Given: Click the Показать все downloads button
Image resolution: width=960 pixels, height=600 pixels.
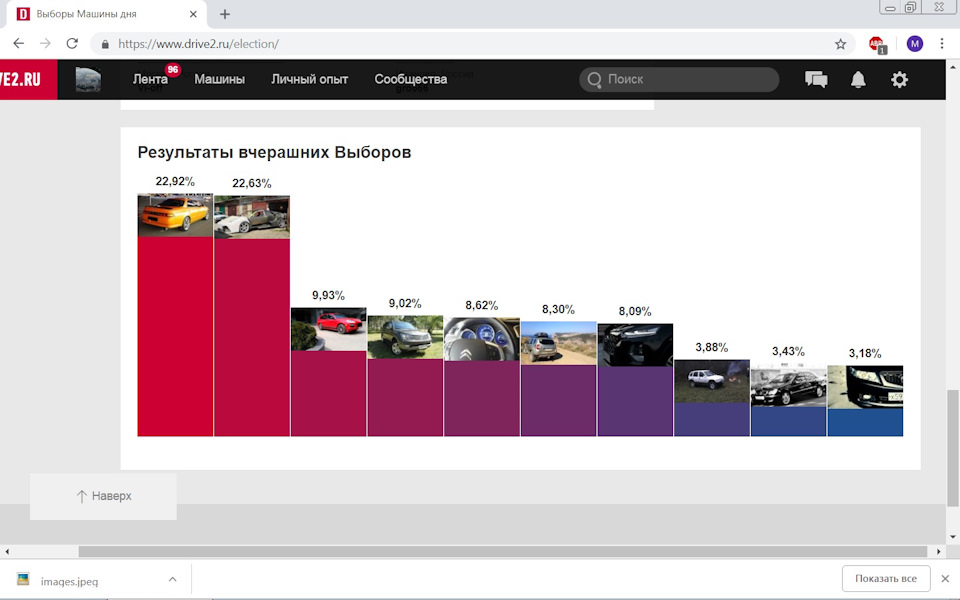Looking at the screenshot, I should (886, 579).
